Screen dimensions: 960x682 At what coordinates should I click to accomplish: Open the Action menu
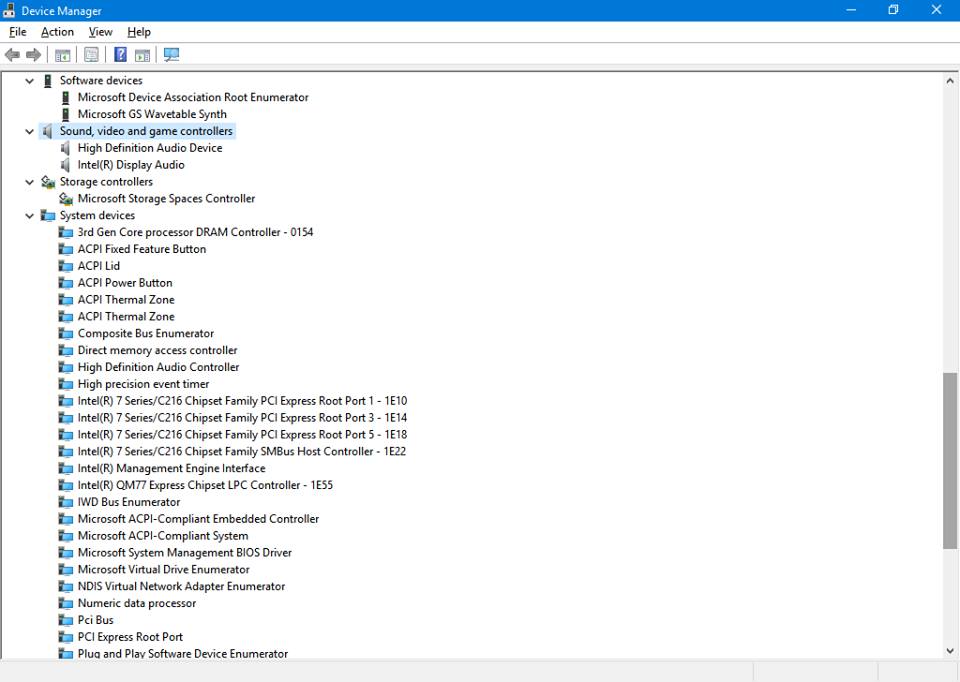click(58, 32)
